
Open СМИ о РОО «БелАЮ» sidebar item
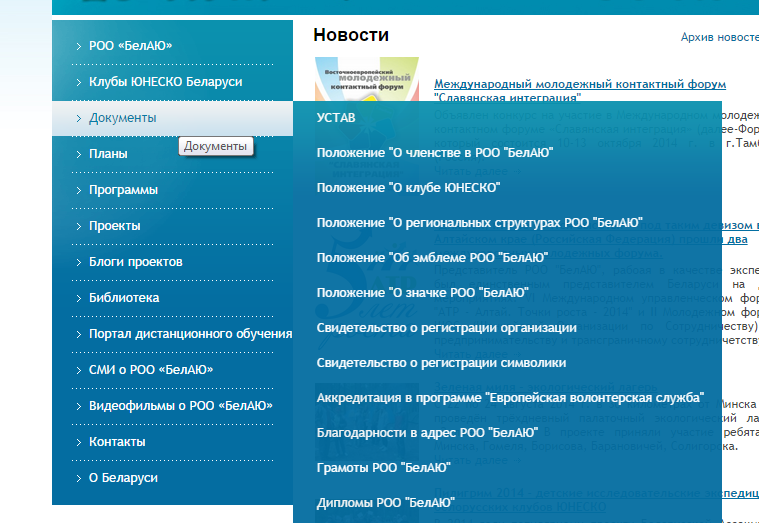(x=151, y=370)
